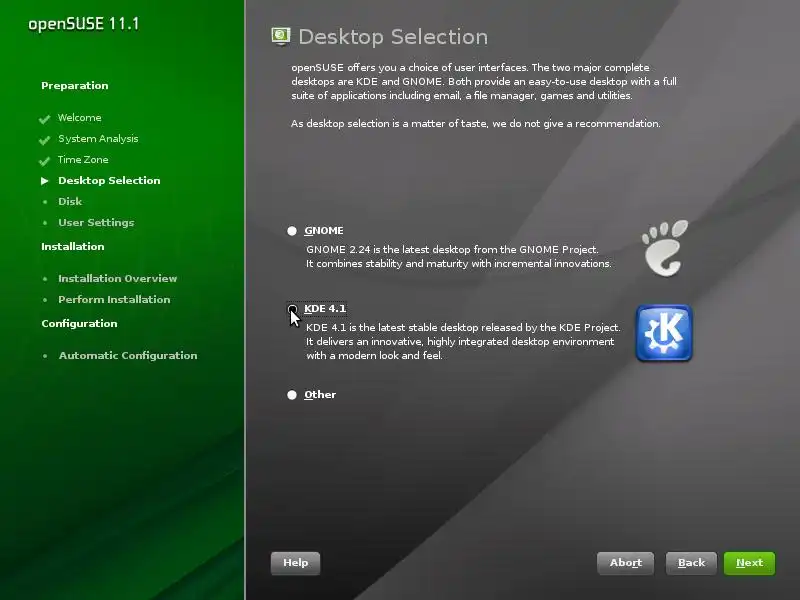
Task: Click the GNOME option label
Action: pos(323,231)
